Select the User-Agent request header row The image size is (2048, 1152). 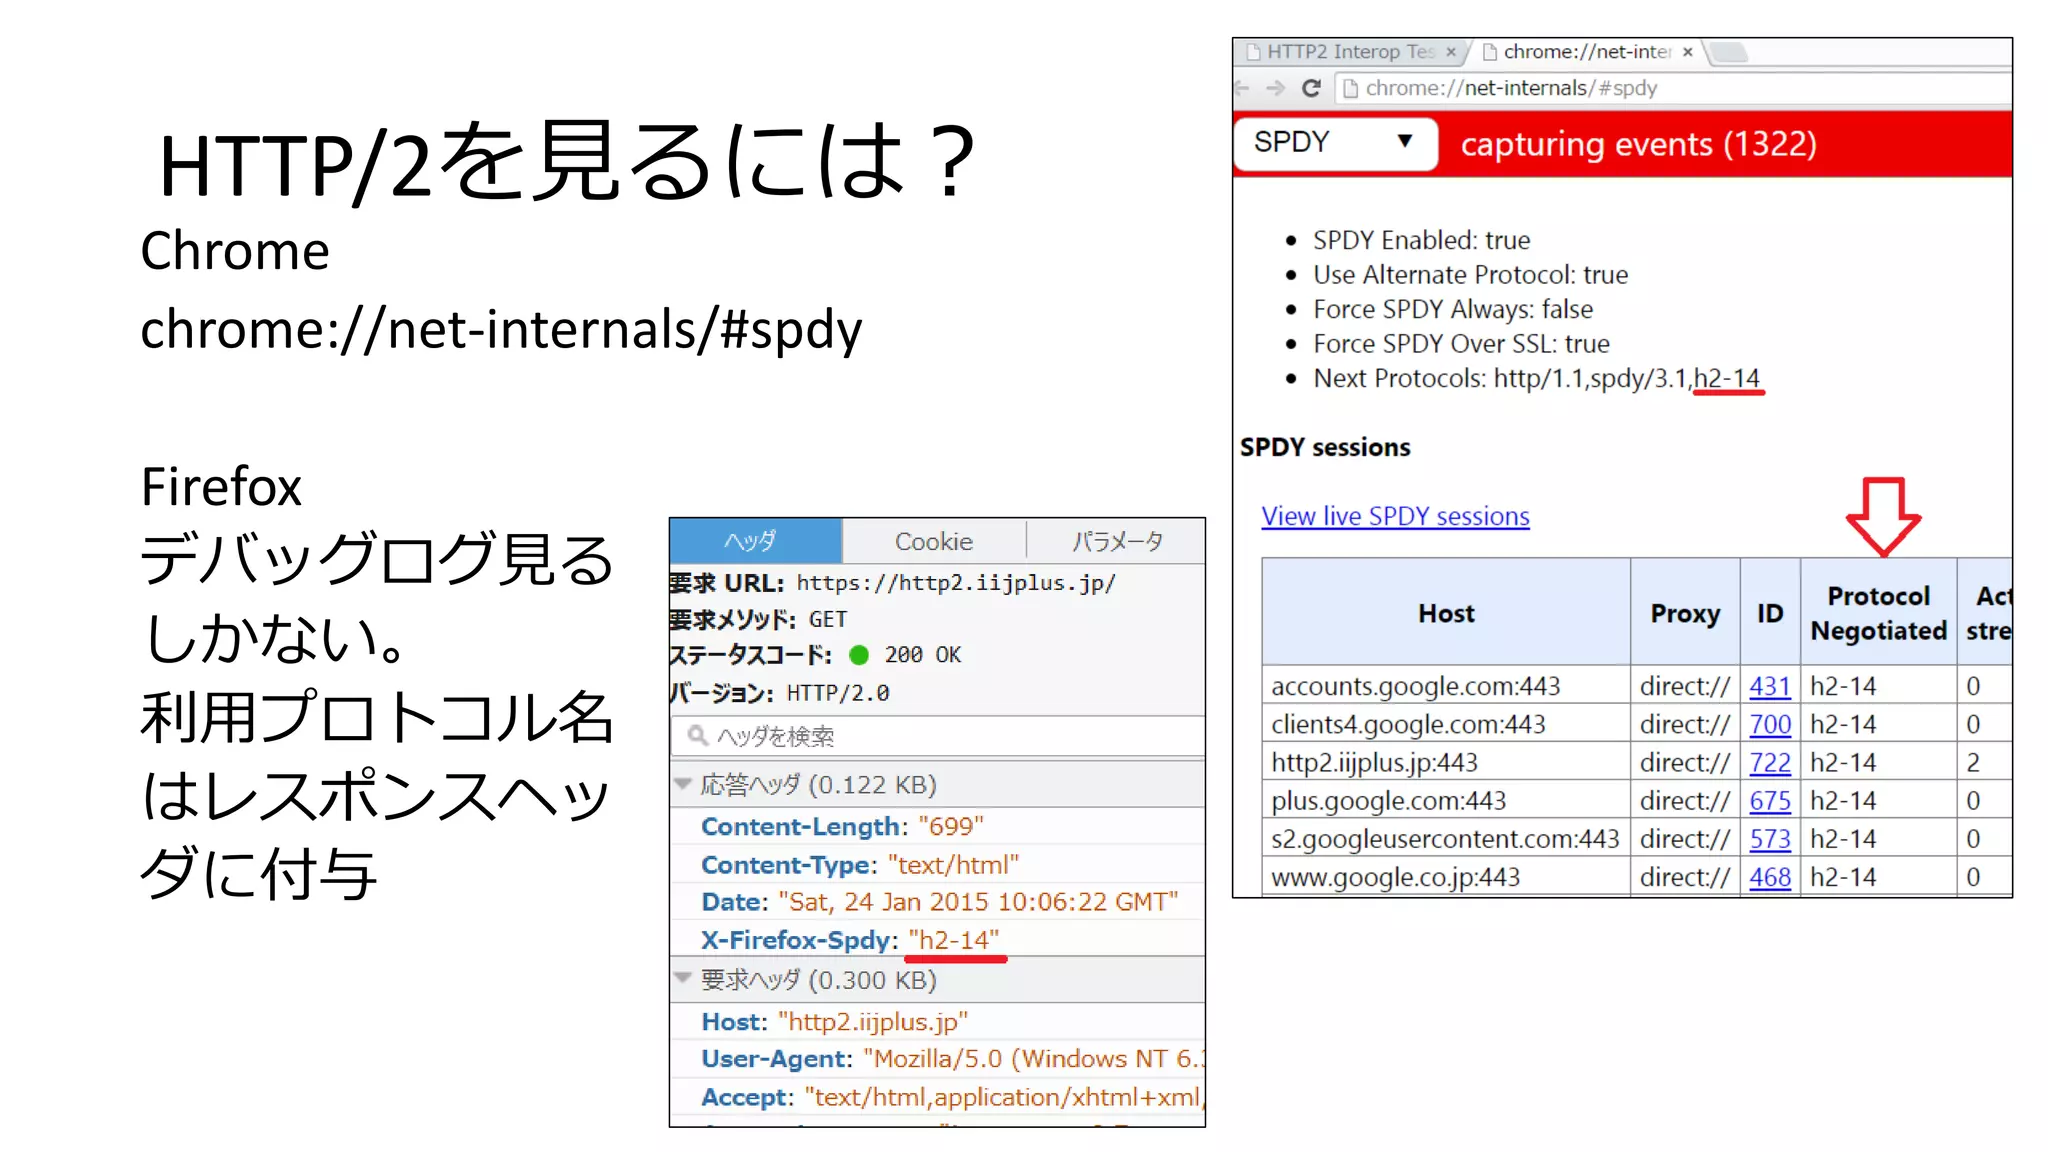pyautogui.click(x=937, y=1059)
